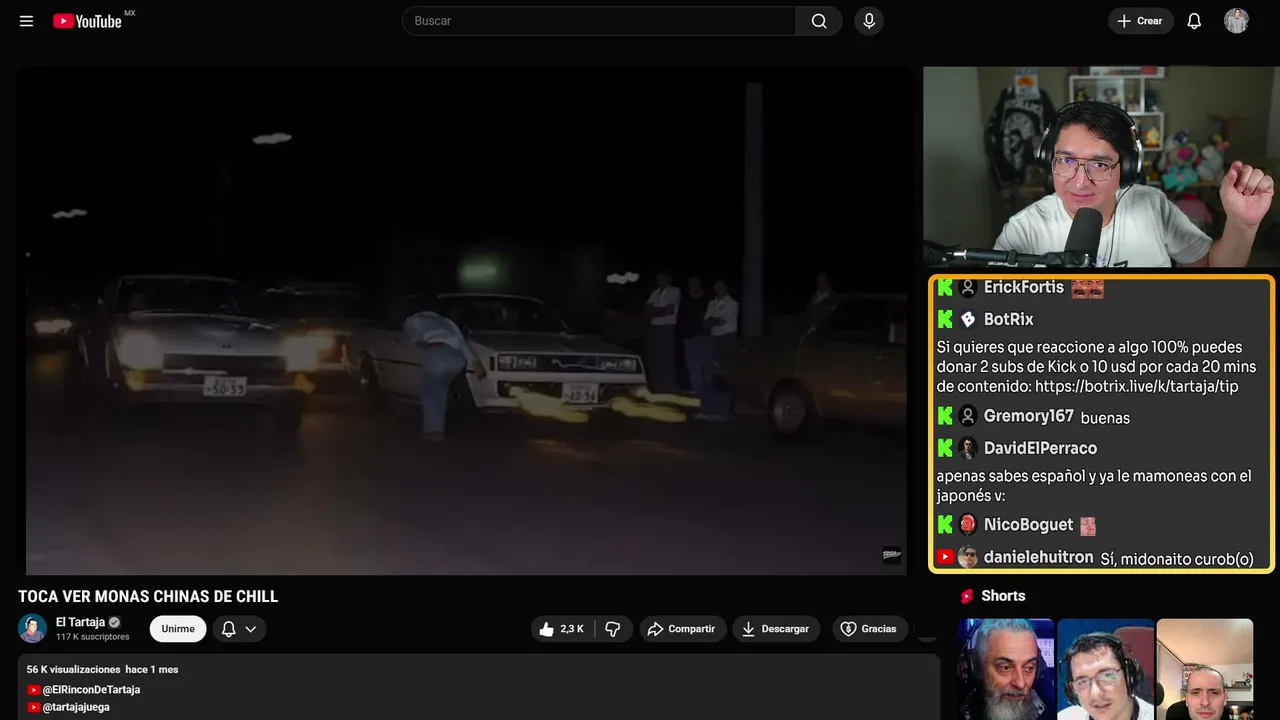Click the ErickFortis username in chat
The image size is (1280, 720).
click(x=1024, y=288)
